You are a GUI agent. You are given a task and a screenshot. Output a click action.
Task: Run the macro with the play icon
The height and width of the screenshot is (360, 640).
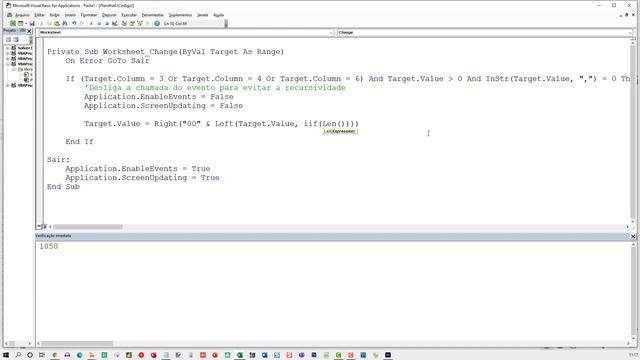[91, 24]
